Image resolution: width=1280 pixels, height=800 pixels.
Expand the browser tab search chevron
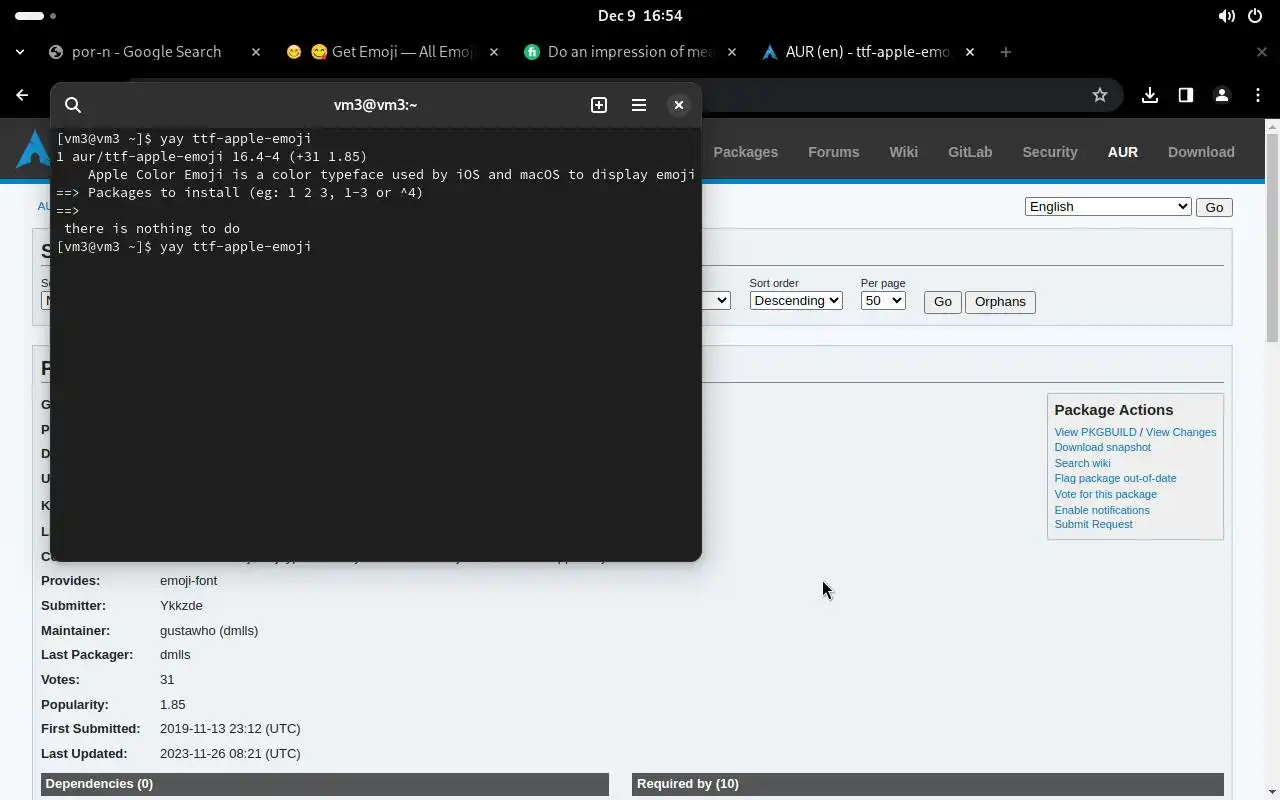(x=20, y=52)
